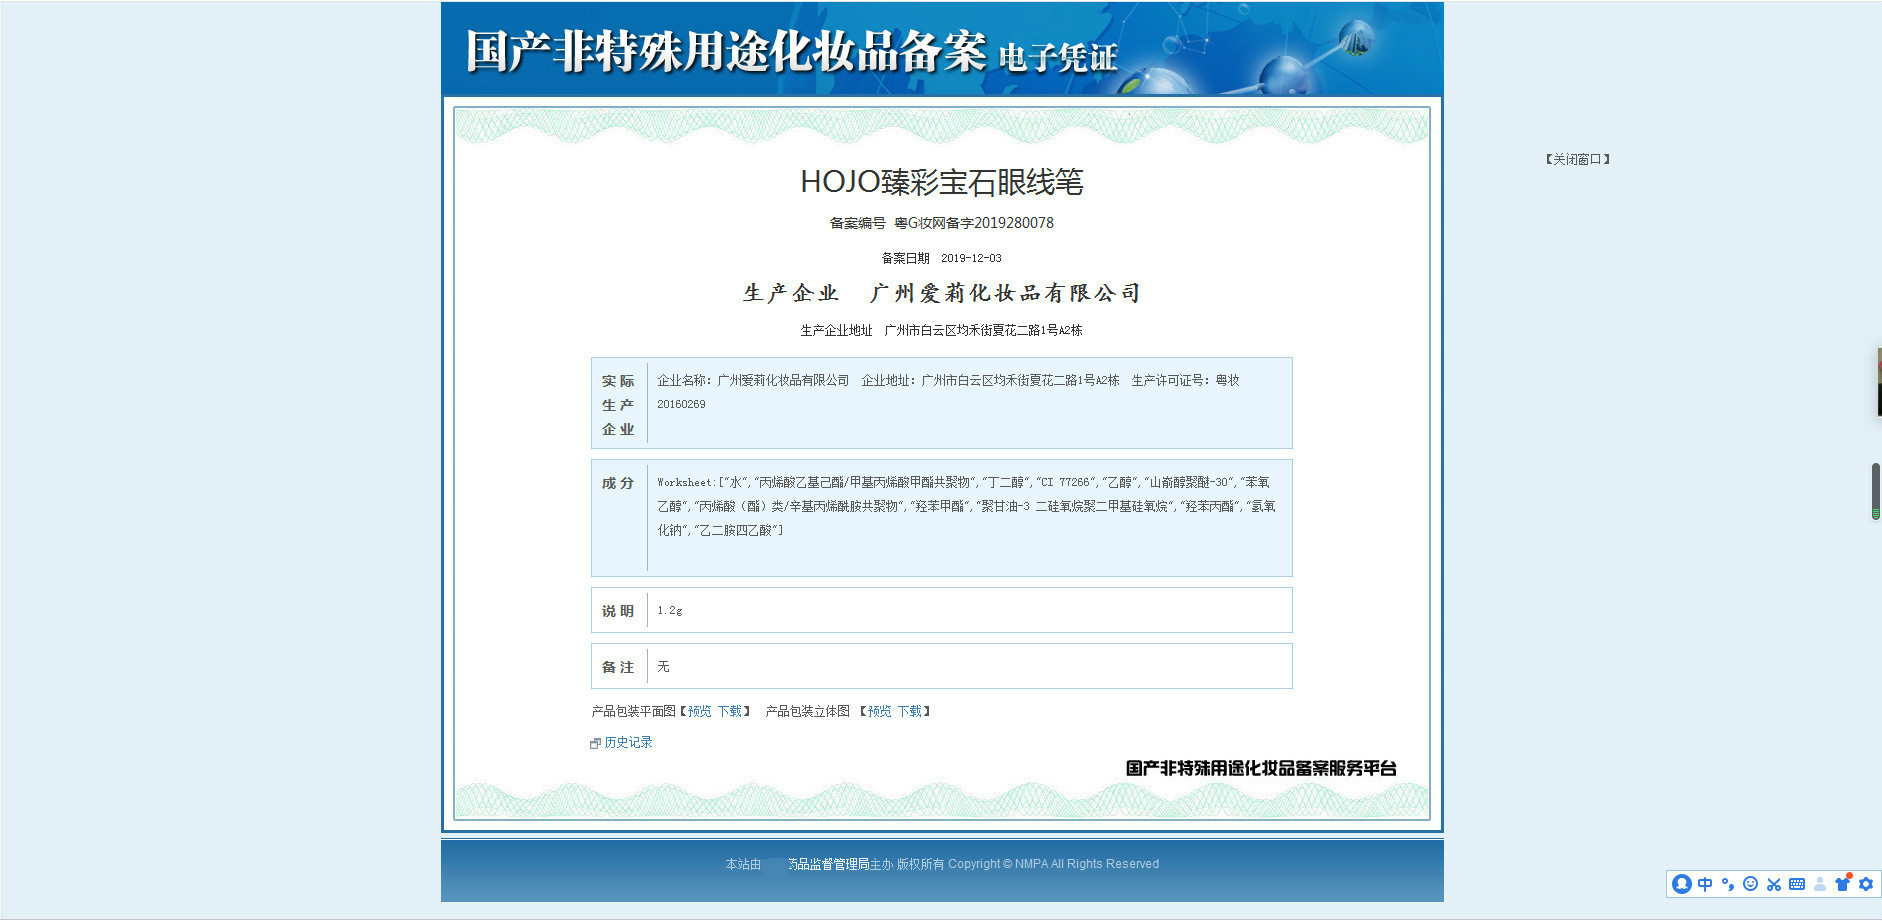Open the skin shirt icon with red dot
This screenshot has width=1882, height=921.
click(1843, 883)
